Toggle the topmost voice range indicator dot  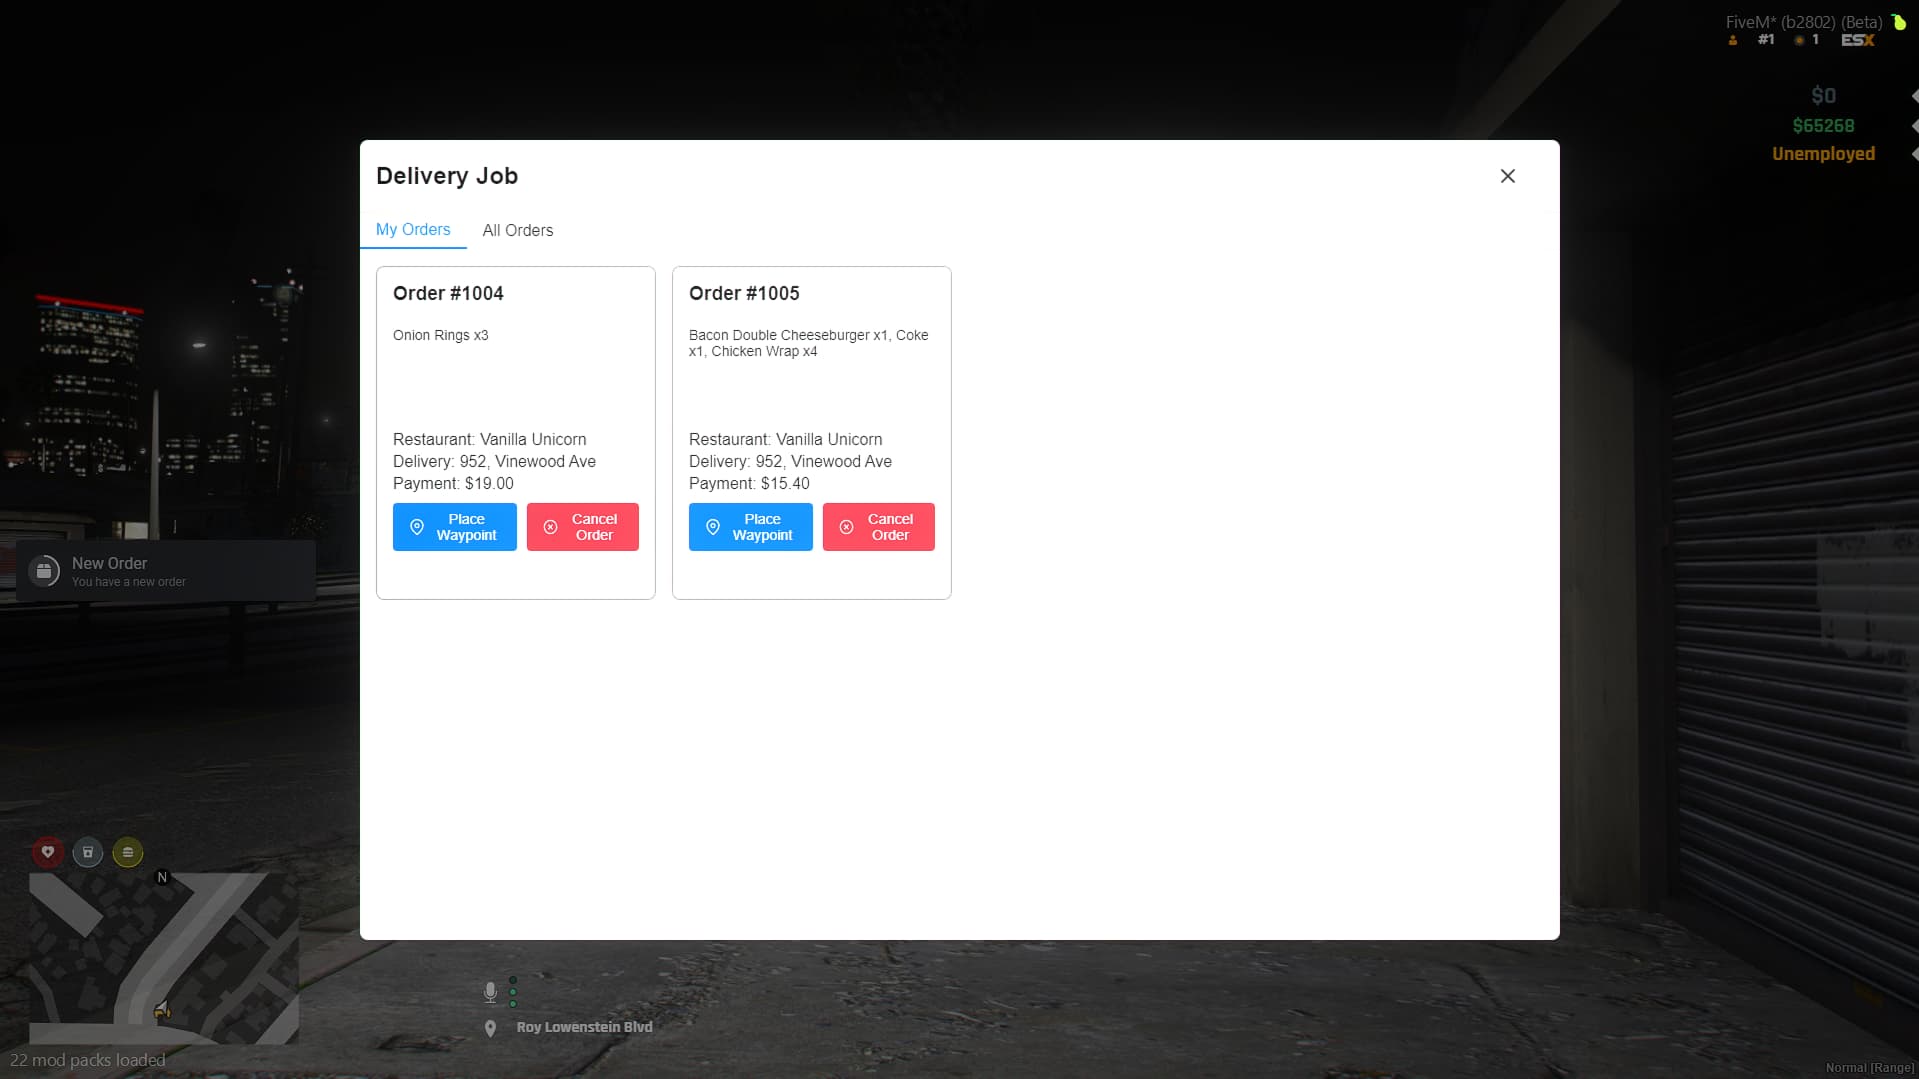point(513,980)
